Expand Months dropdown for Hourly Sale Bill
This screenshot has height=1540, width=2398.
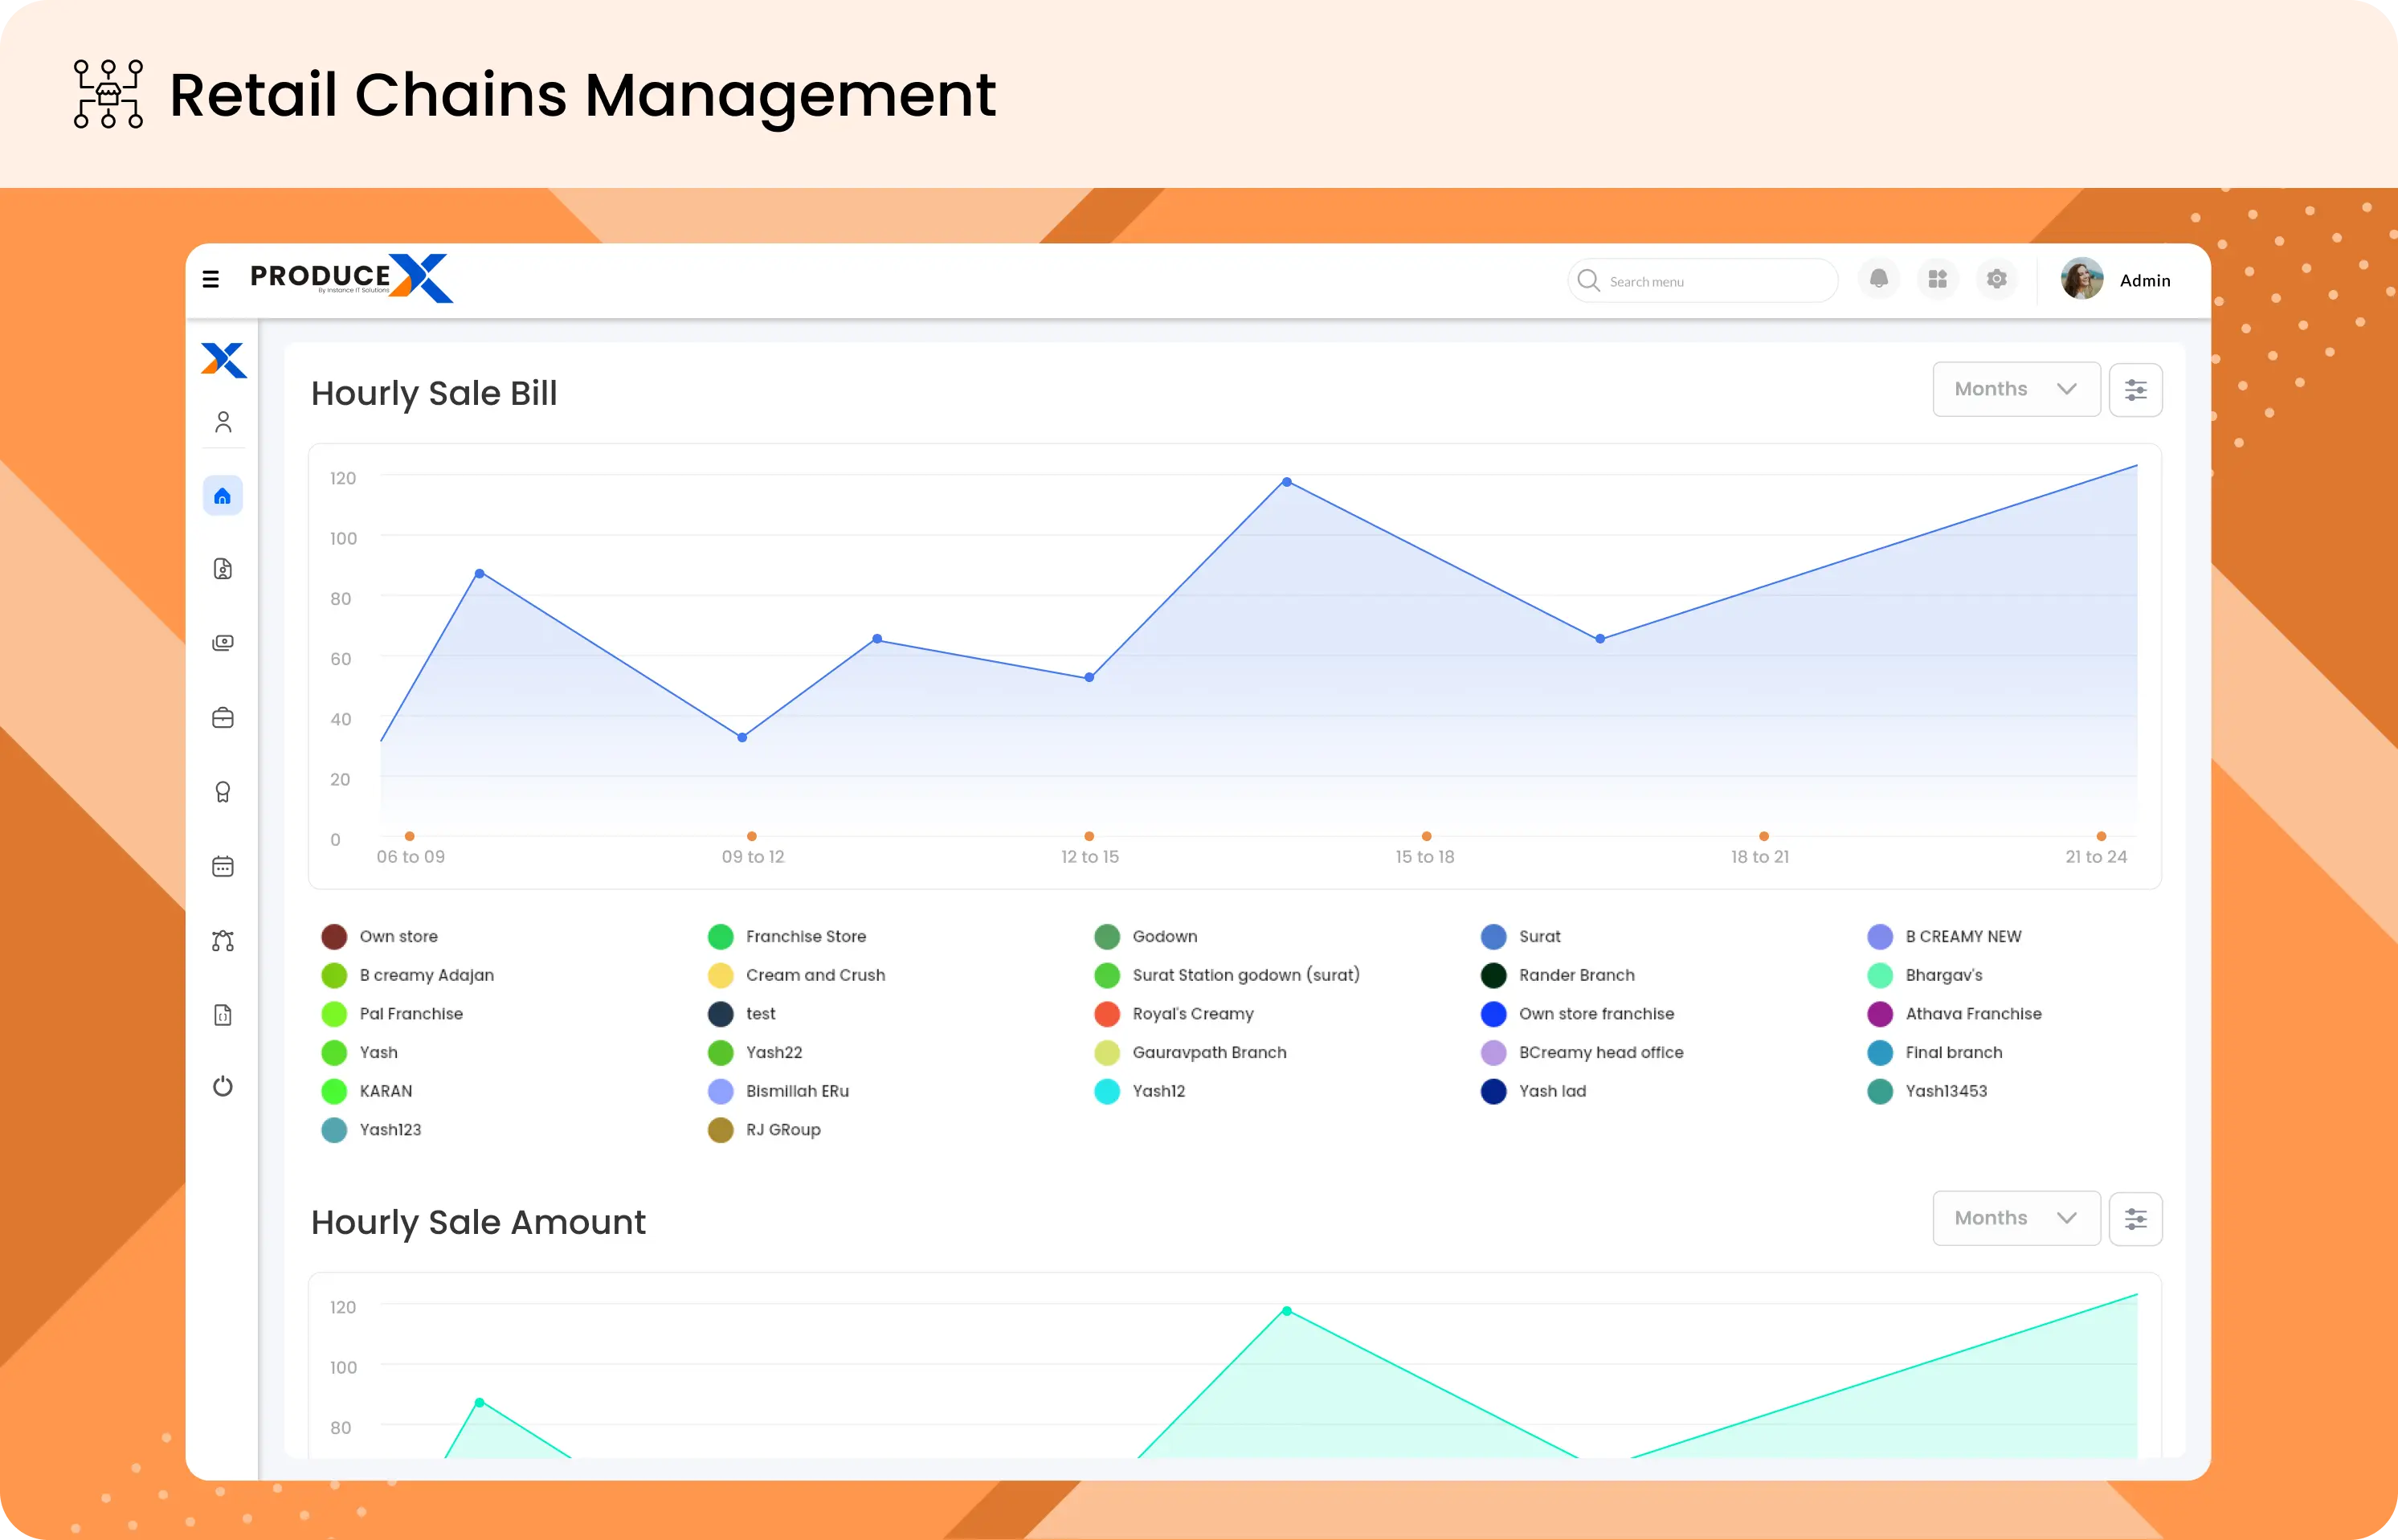click(2016, 389)
